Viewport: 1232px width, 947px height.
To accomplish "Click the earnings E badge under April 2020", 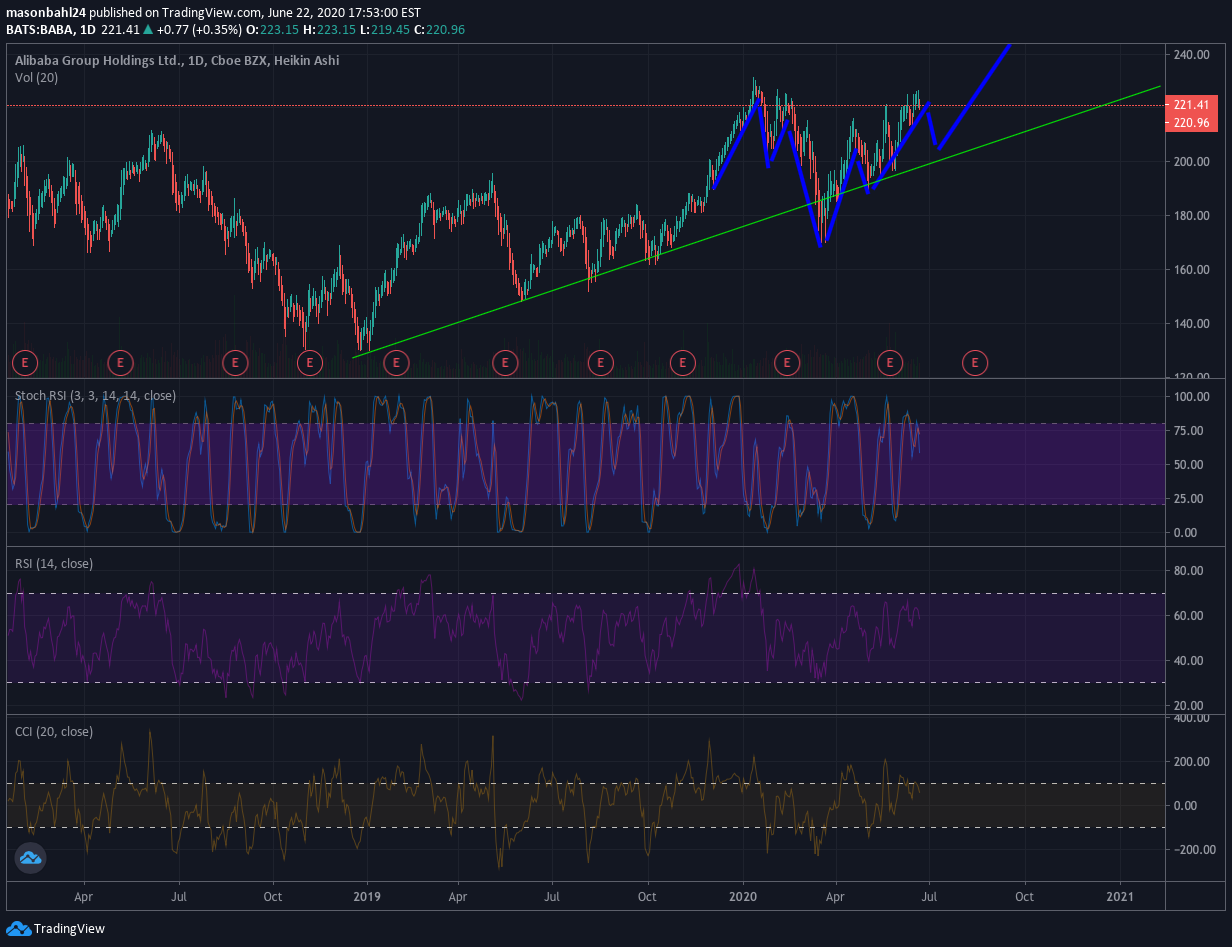I will (x=890, y=362).
